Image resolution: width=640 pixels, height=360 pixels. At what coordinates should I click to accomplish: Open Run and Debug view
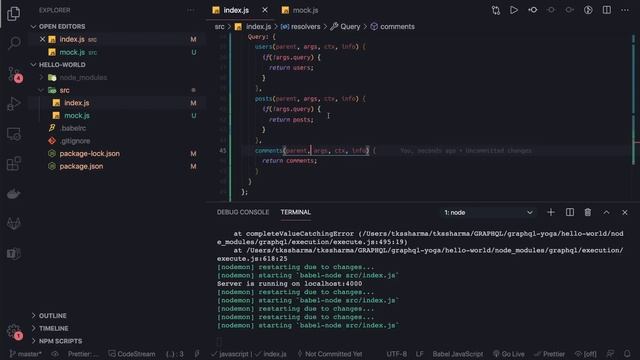(x=13, y=104)
